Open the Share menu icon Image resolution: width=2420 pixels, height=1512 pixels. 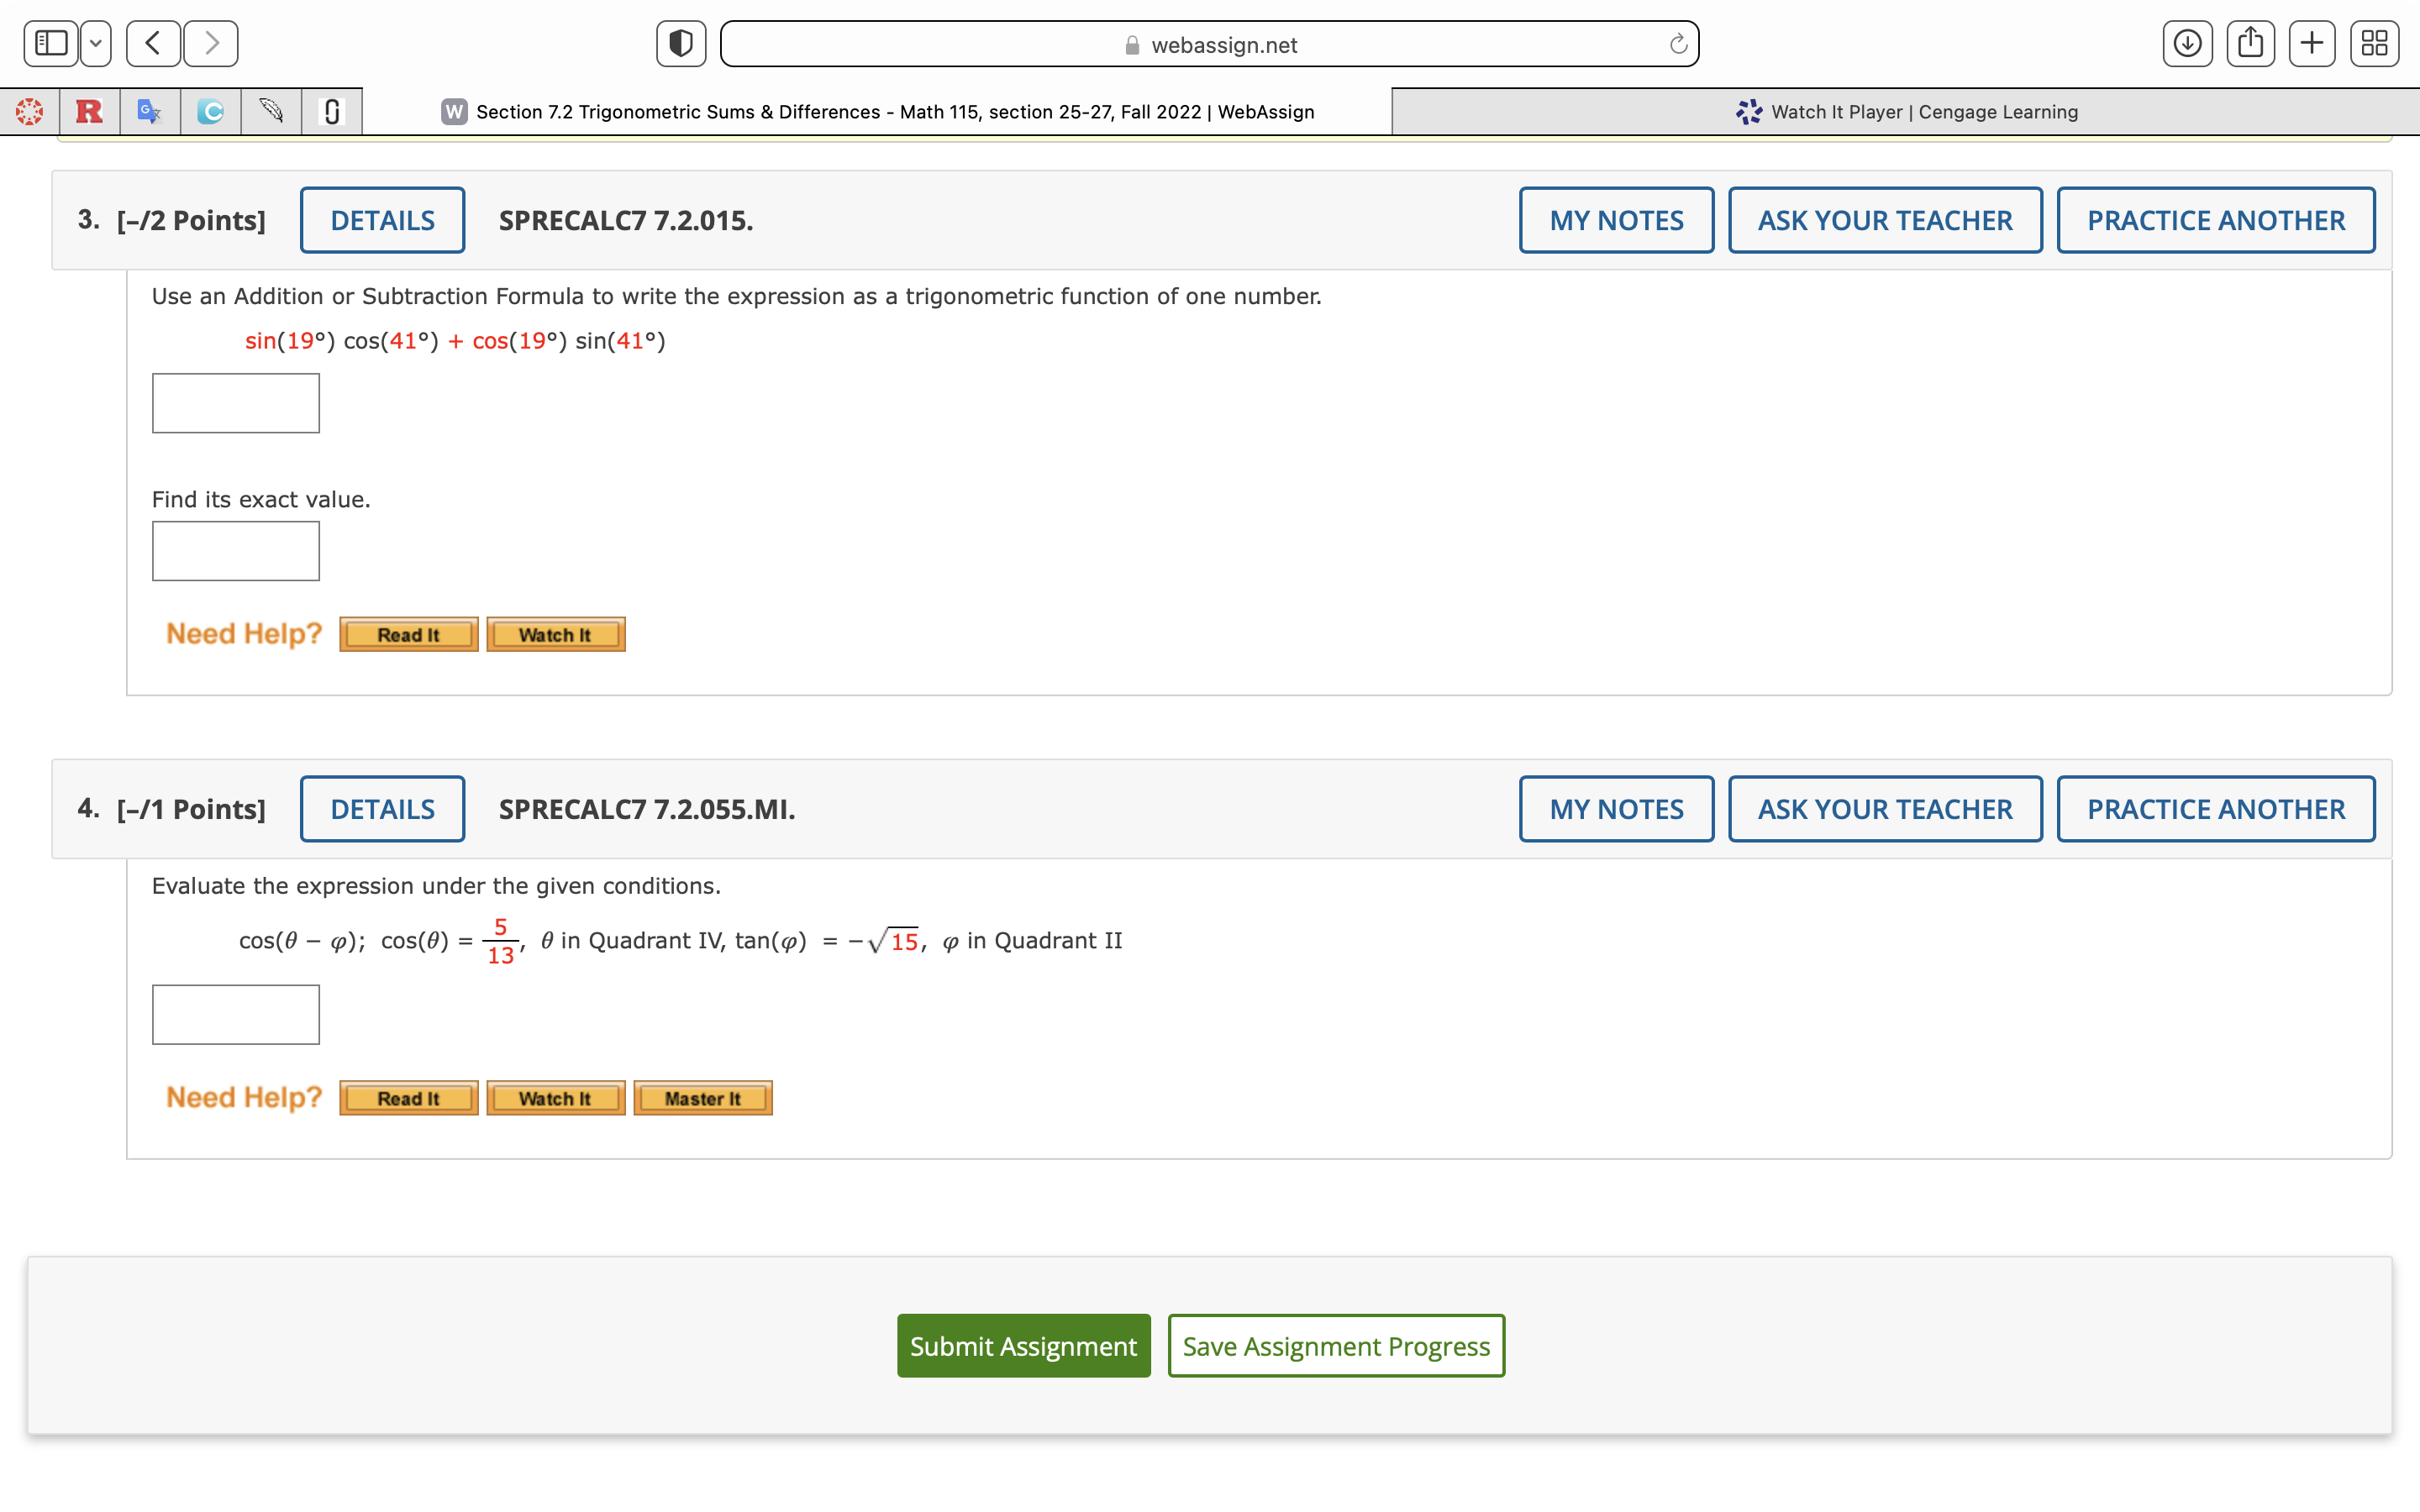[x=2250, y=43]
